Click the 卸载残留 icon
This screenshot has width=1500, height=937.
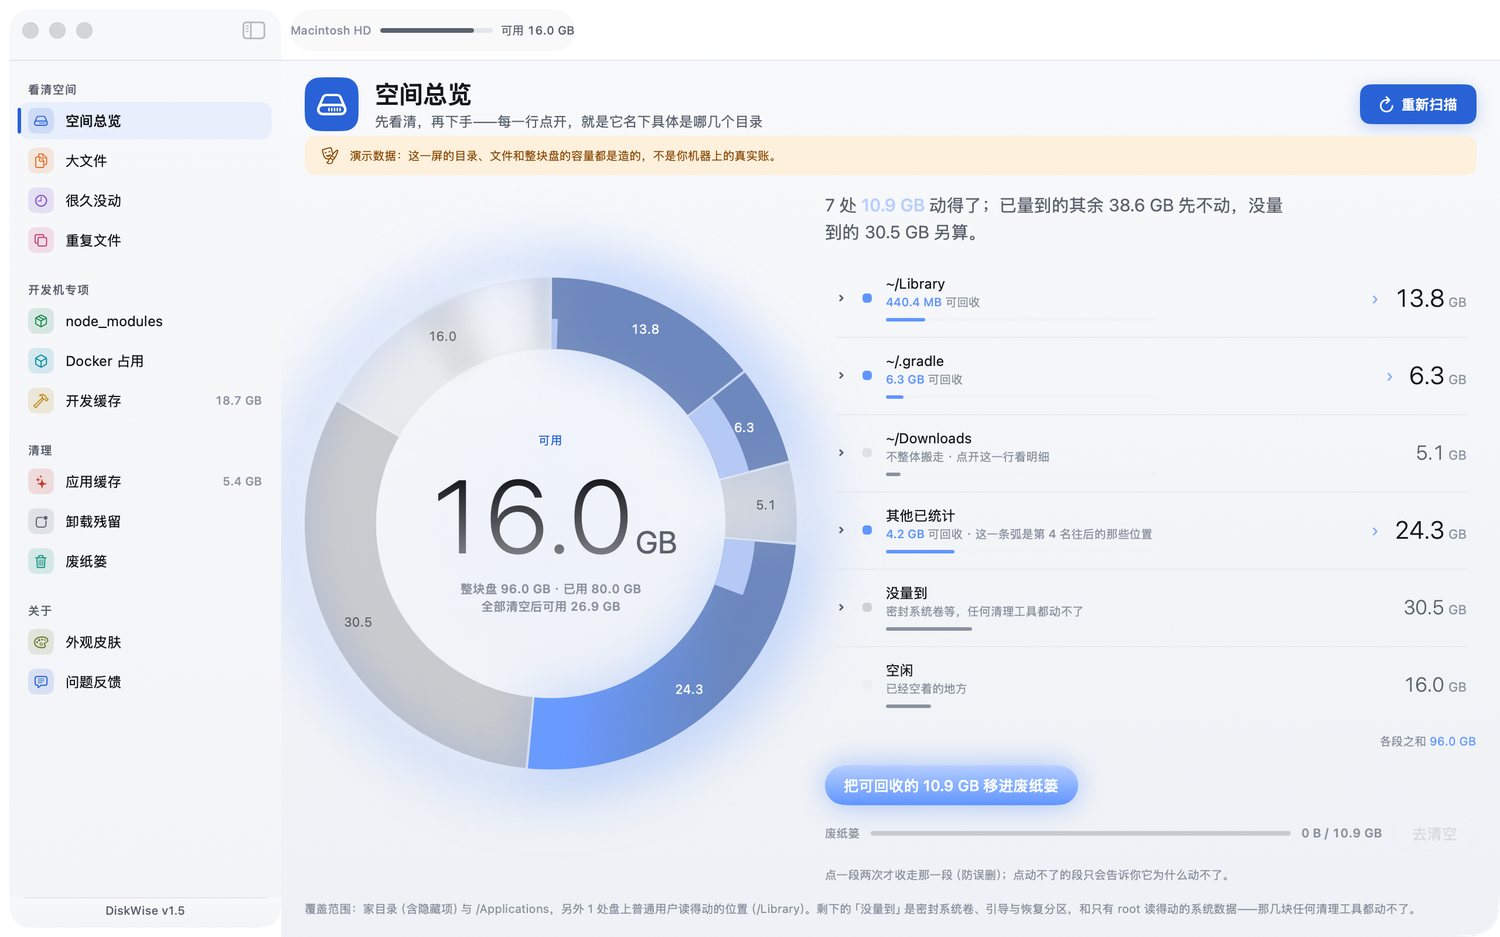point(41,522)
